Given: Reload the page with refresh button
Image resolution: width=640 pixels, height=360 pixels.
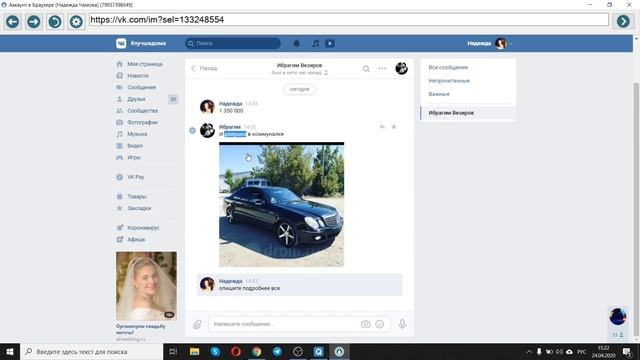Looking at the screenshot, I should [x=55, y=21].
